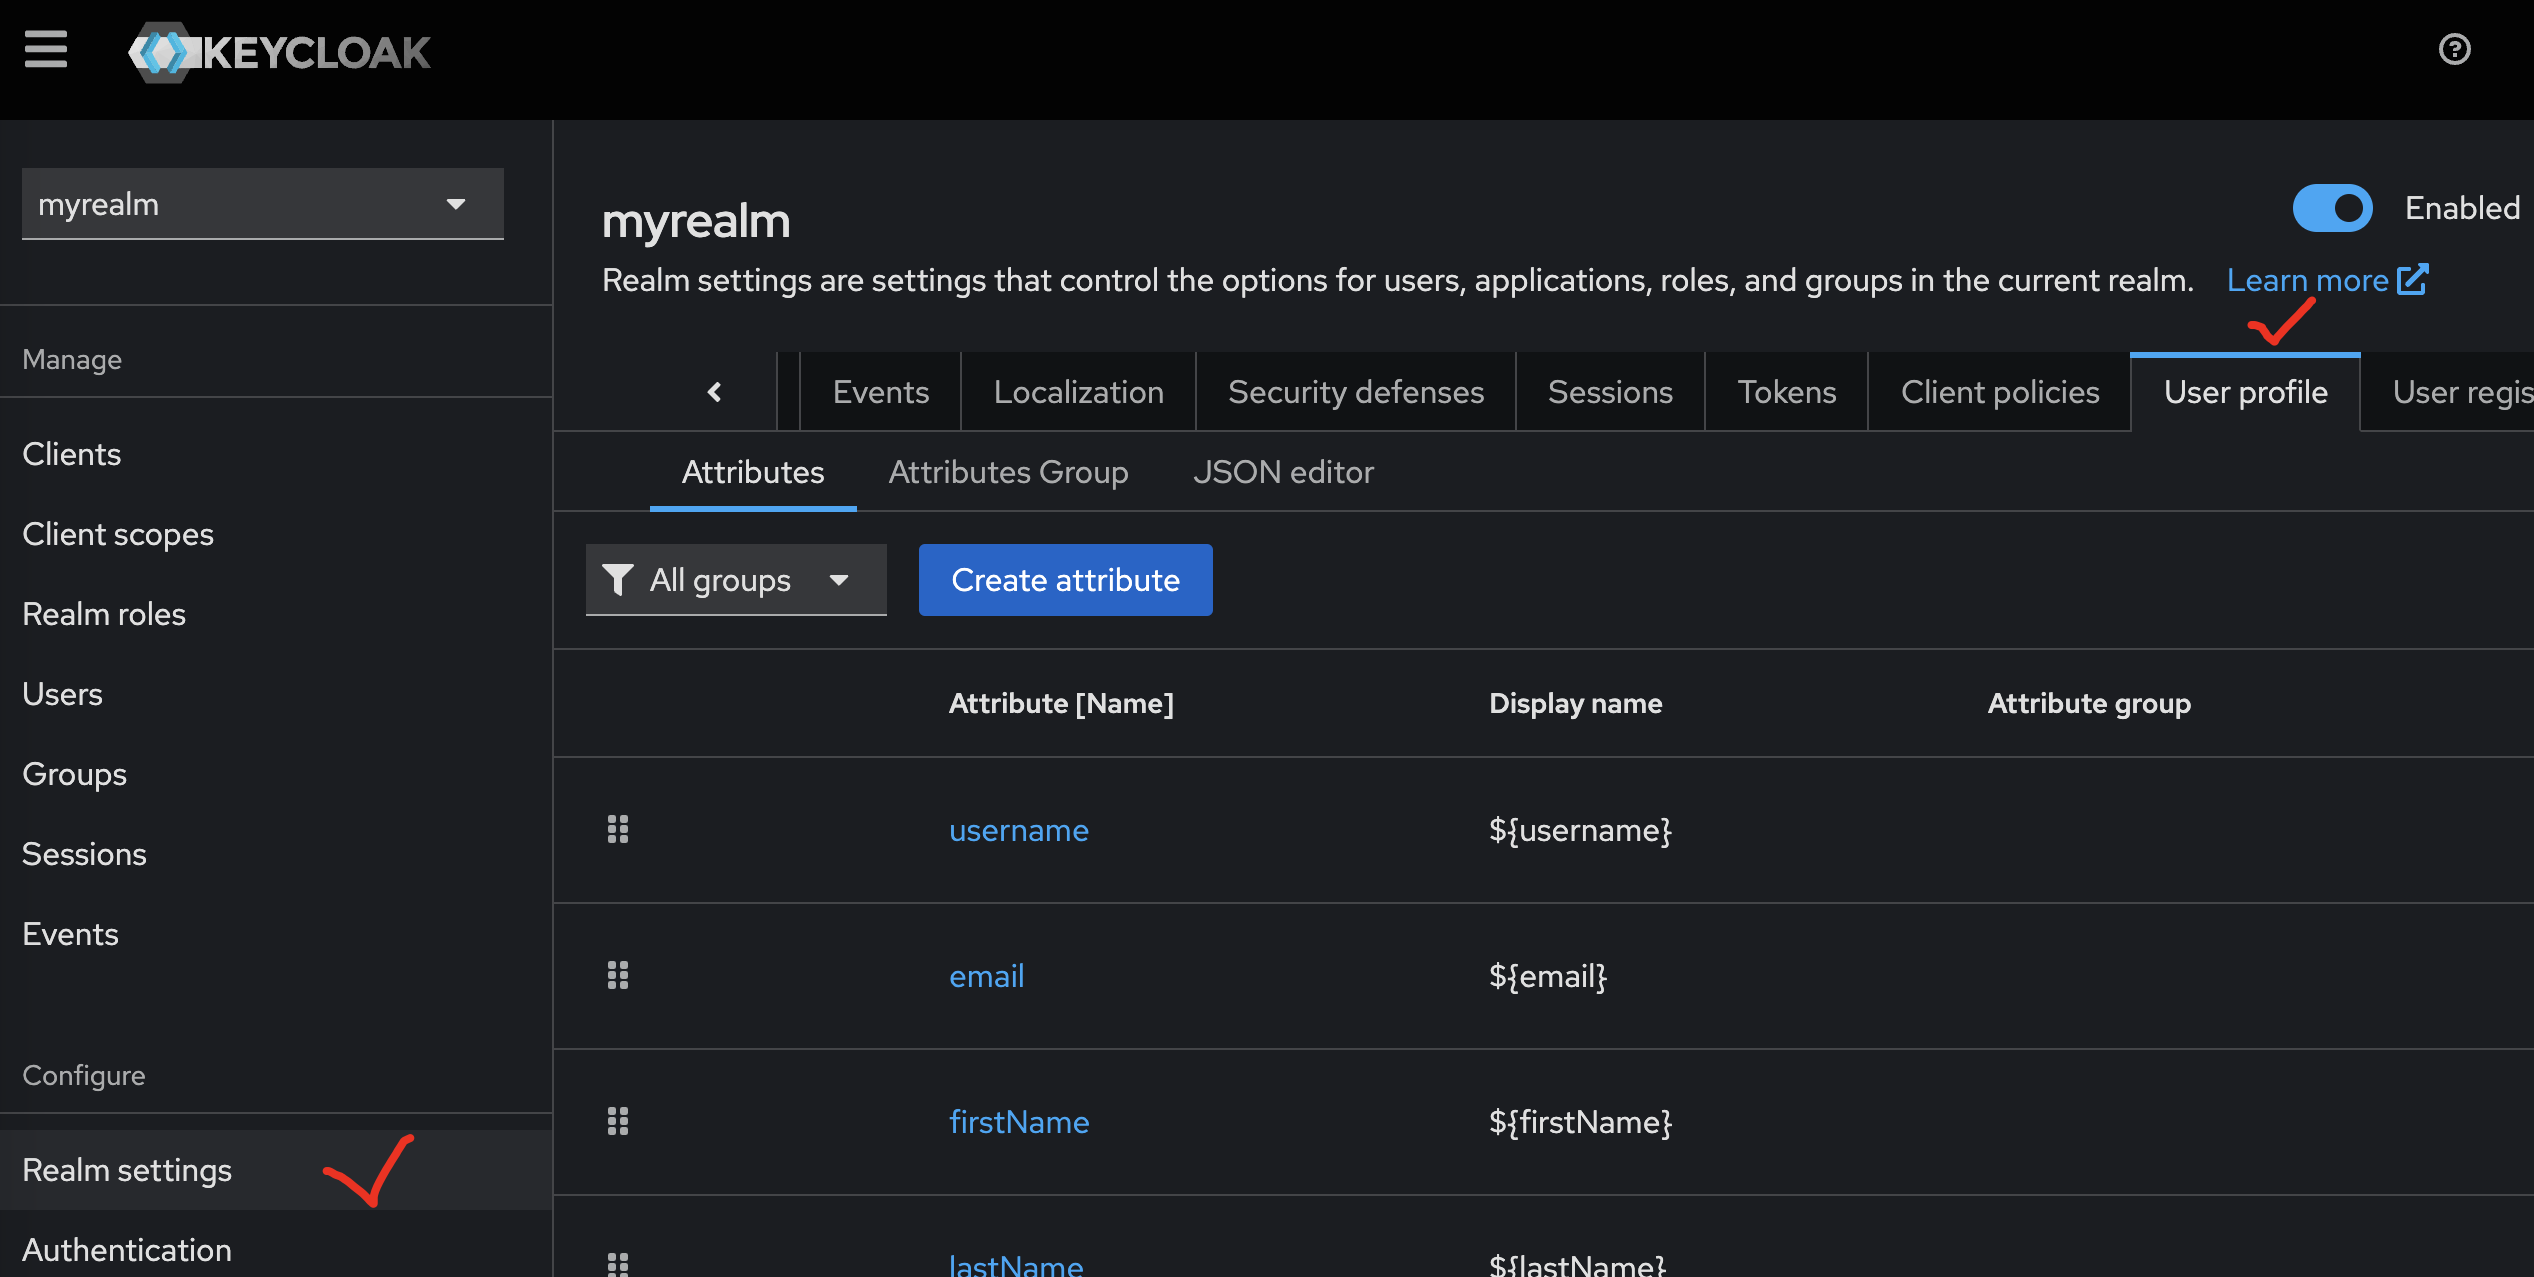The height and width of the screenshot is (1277, 2534).
Task: Open the All groups filter dropdown
Action: 736,580
